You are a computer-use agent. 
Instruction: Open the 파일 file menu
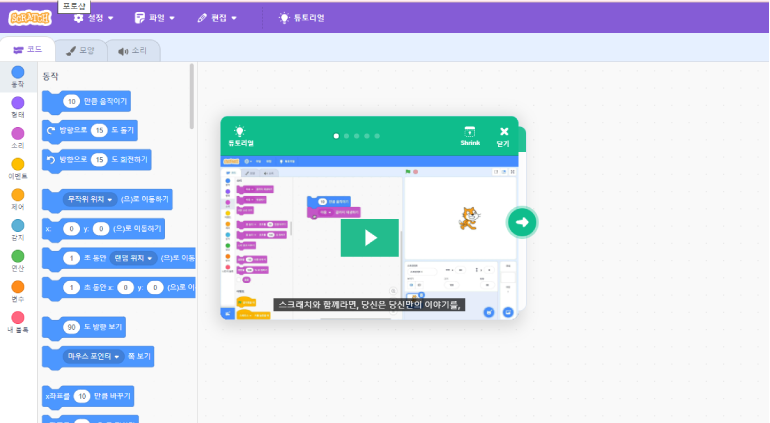point(155,18)
